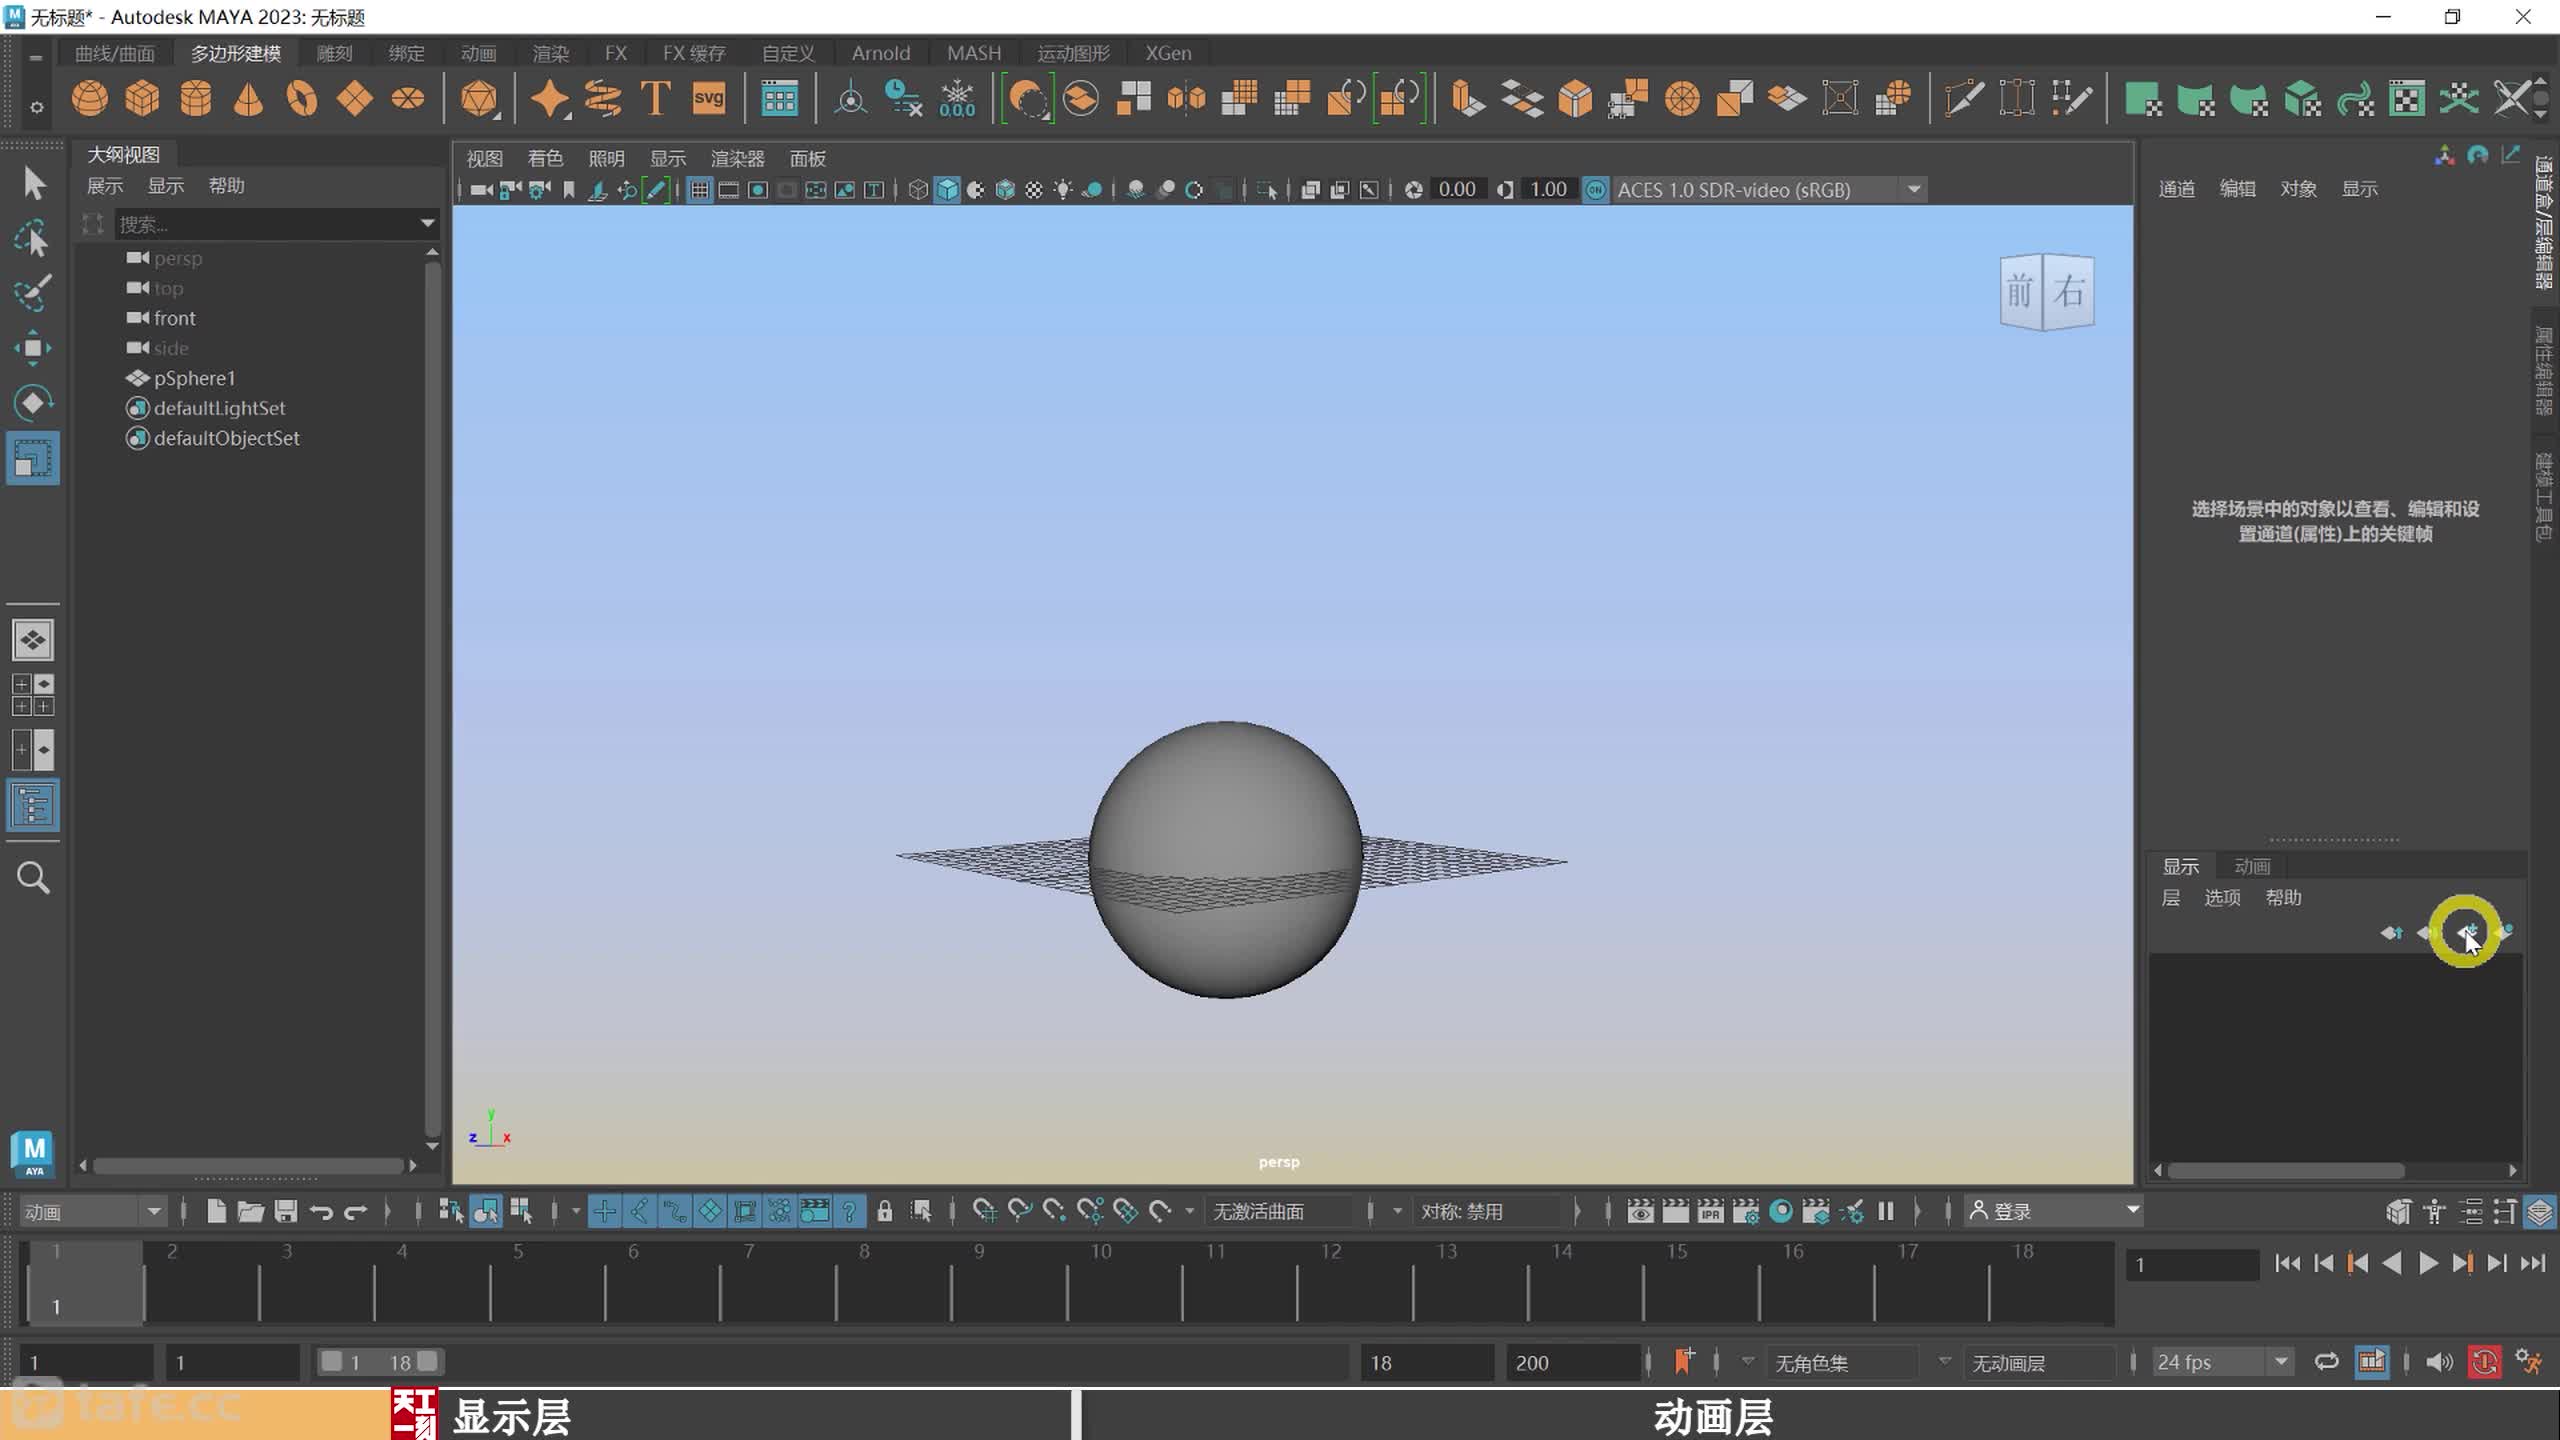Go to end of playback range

click(x=2533, y=1264)
